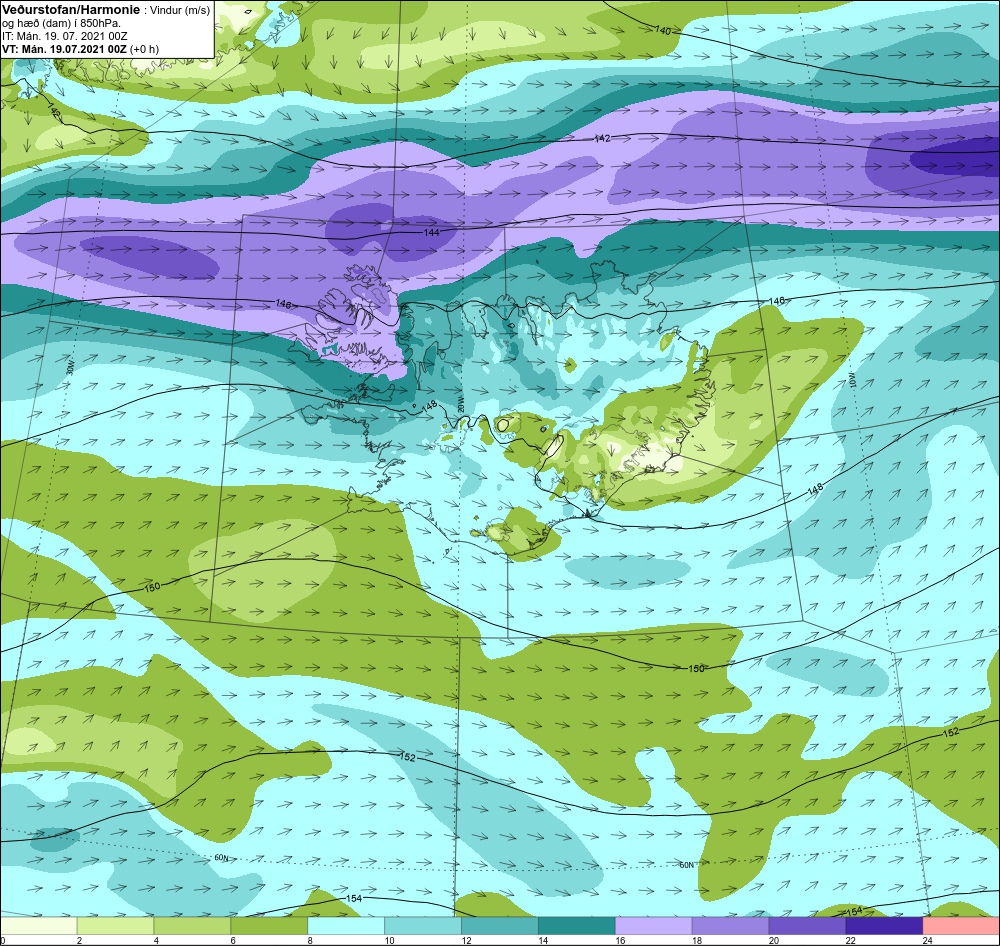The height and width of the screenshot is (946, 1000).
Task: Click the pale yellow 0–2 m/s legend swatch
Action: [x=38, y=926]
